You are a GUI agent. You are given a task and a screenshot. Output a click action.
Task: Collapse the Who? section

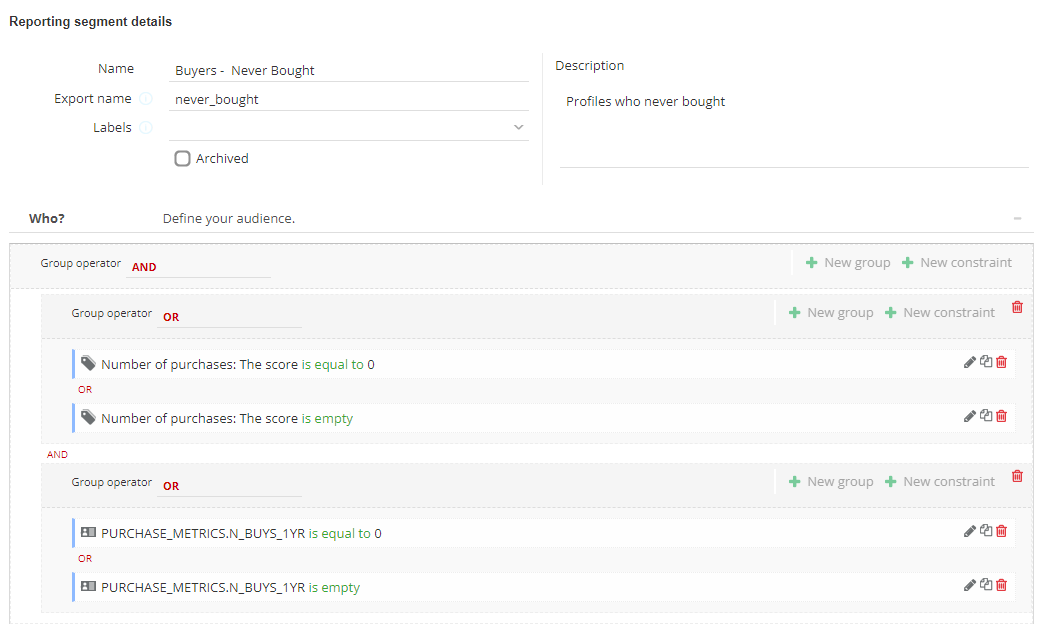pos(1017,218)
